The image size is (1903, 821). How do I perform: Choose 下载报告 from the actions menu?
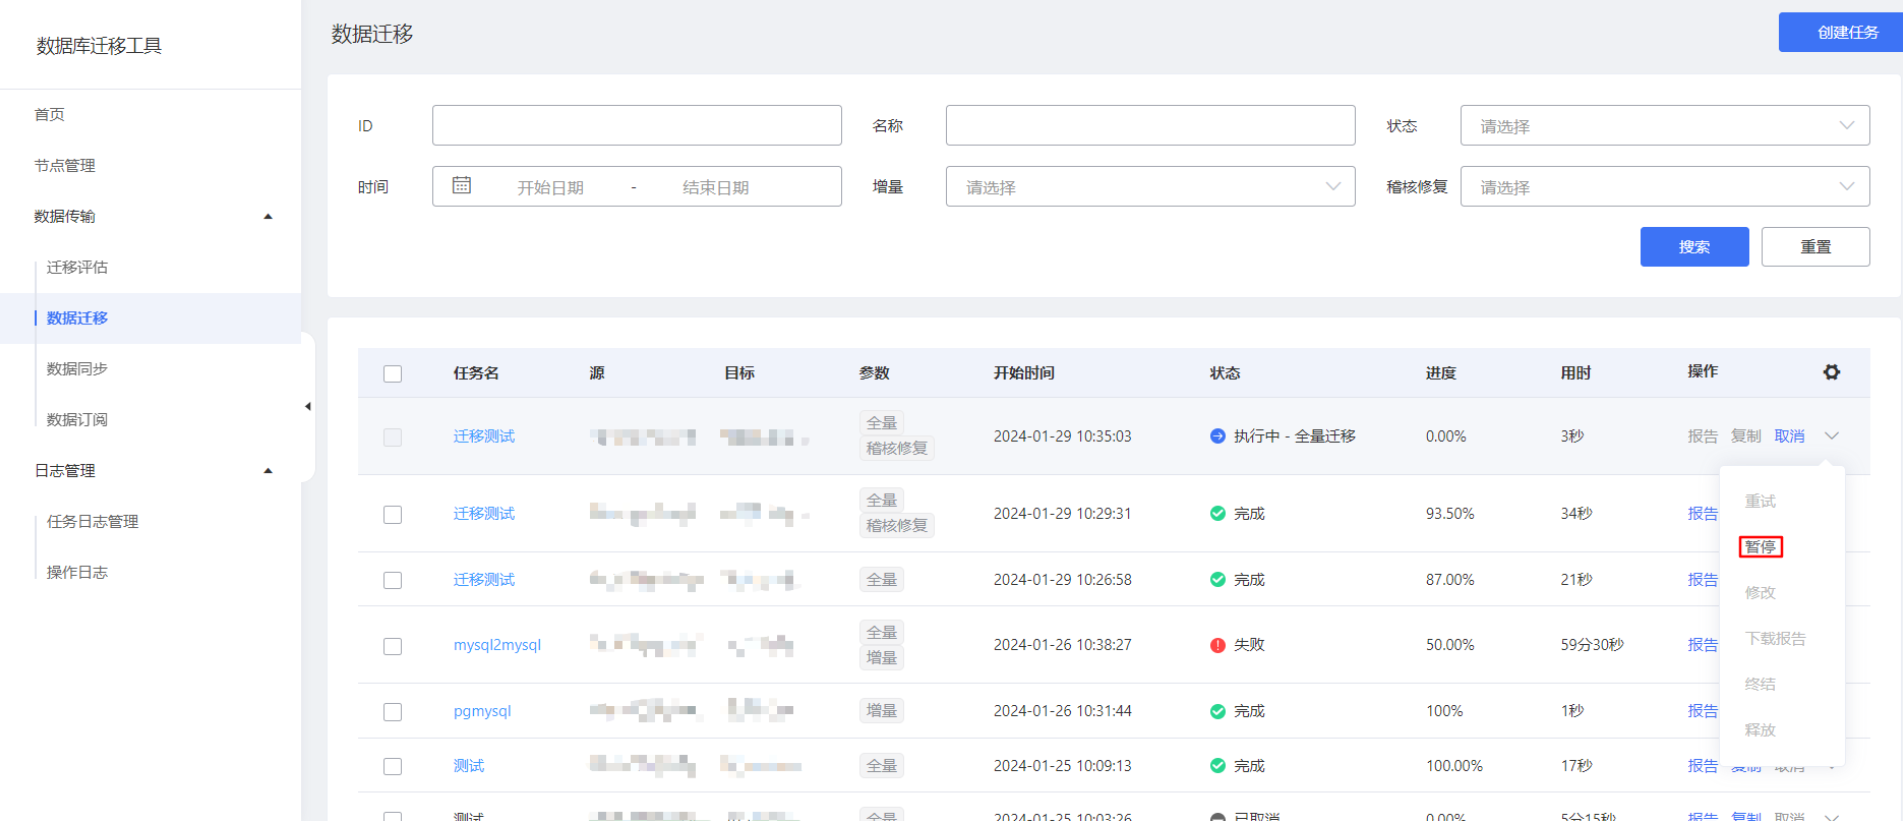point(1775,638)
